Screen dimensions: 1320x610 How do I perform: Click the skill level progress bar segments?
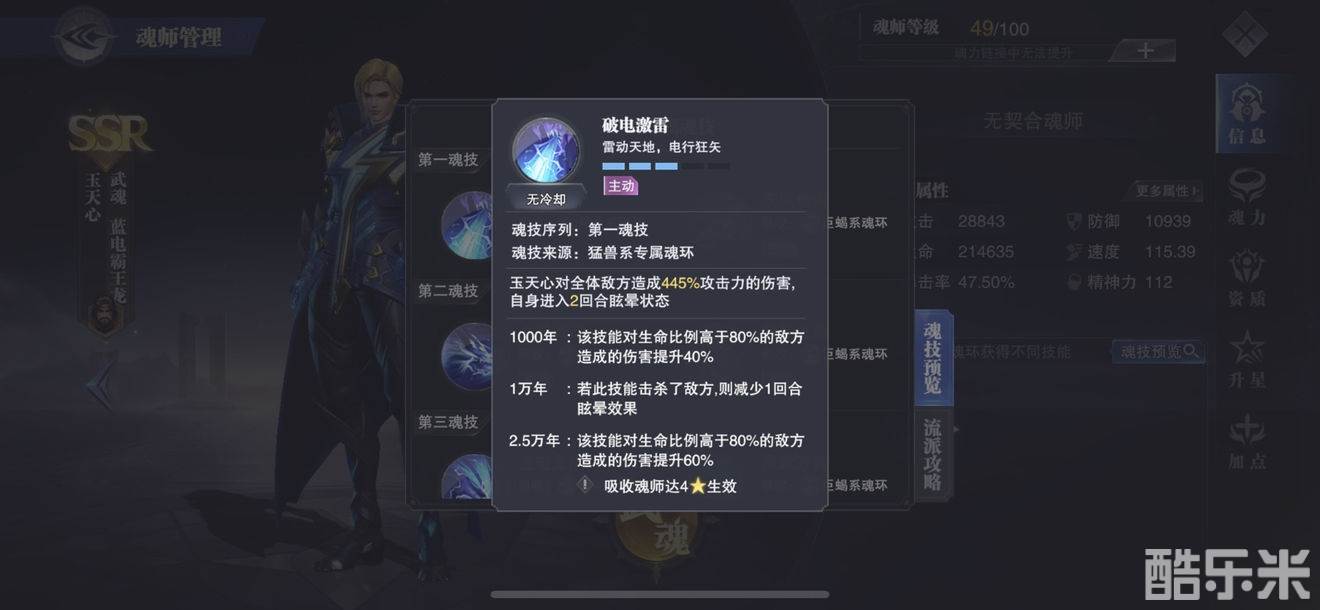(x=666, y=166)
